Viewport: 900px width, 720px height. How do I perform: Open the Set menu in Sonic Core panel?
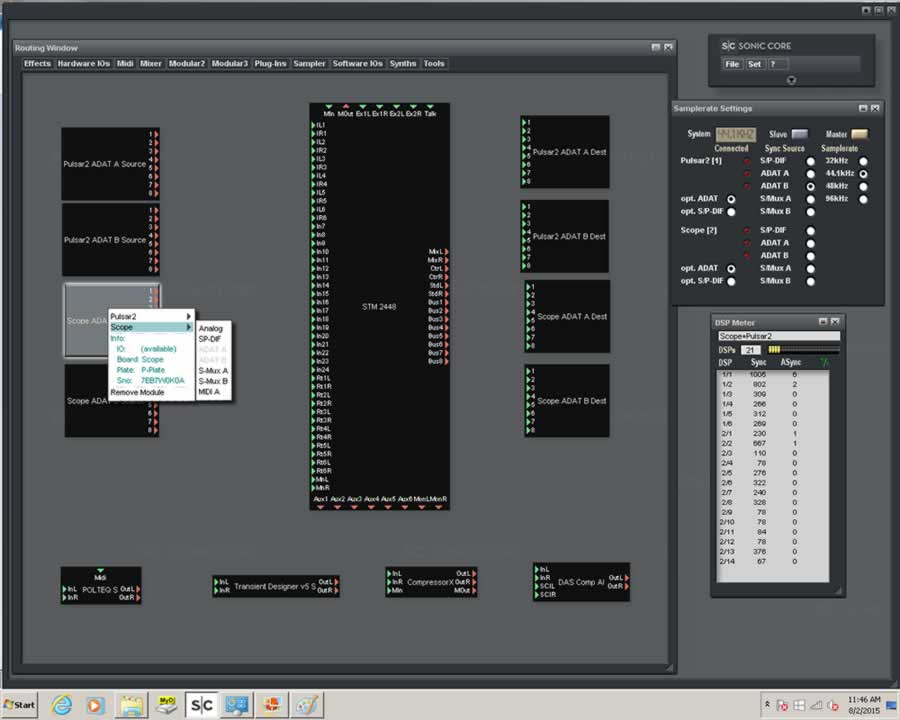[755, 64]
